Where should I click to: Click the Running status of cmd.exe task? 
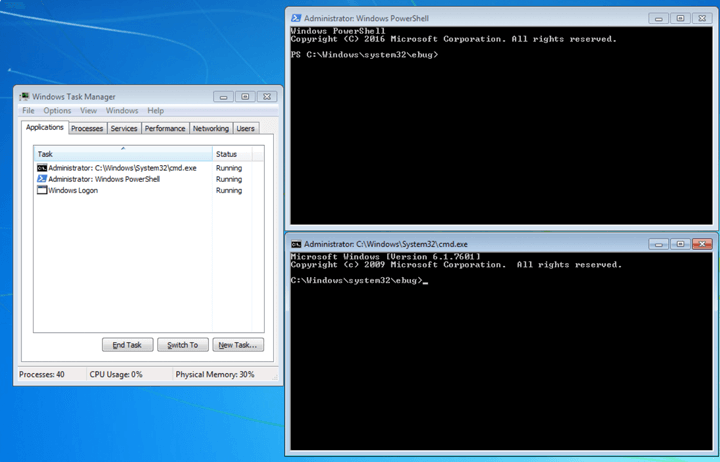pyautogui.click(x=229, y=168)
